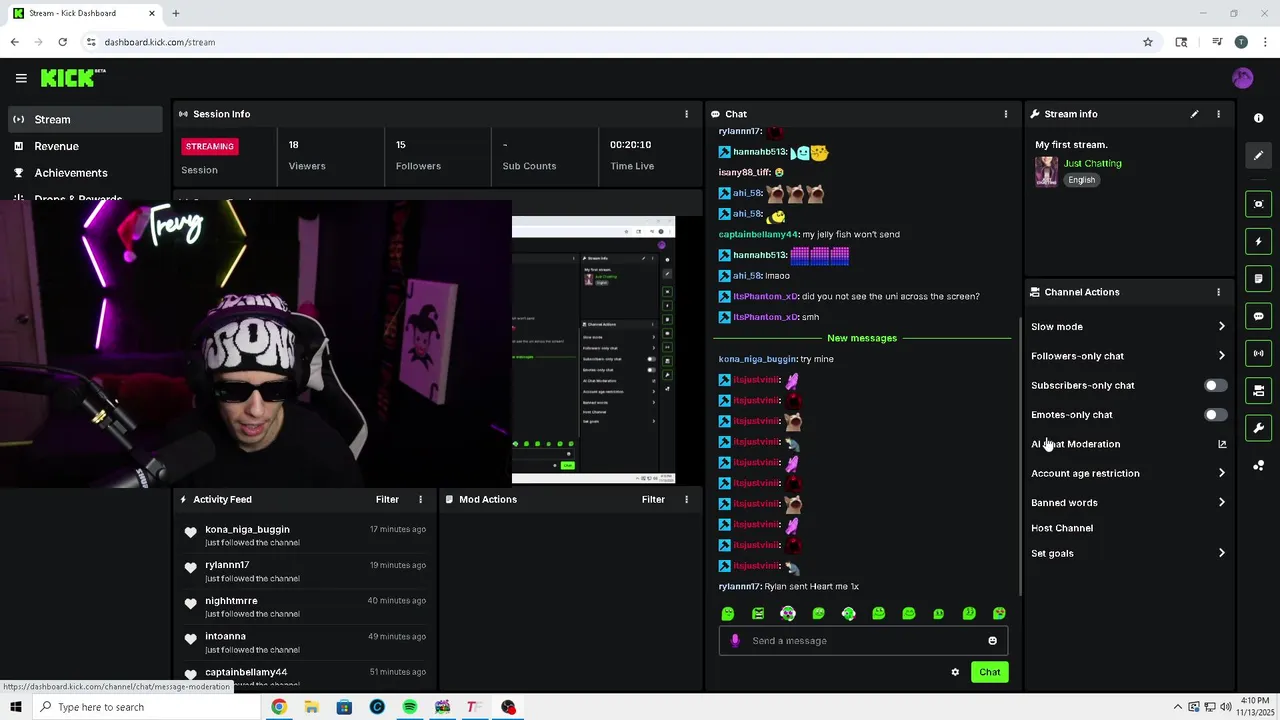
Task: Click Host Channel action
Action: coord(1062,528)
